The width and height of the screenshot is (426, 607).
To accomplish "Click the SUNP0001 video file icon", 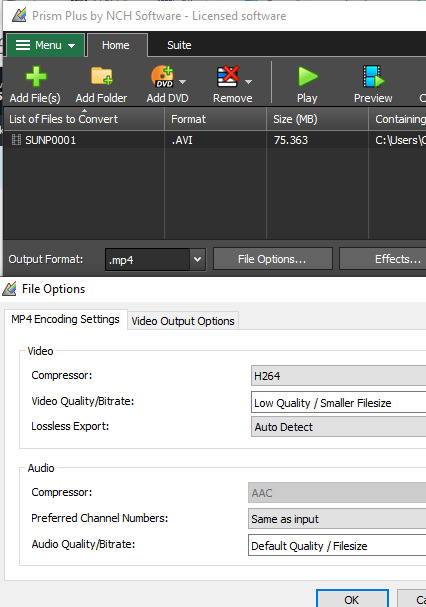I will tap(16, 140).
